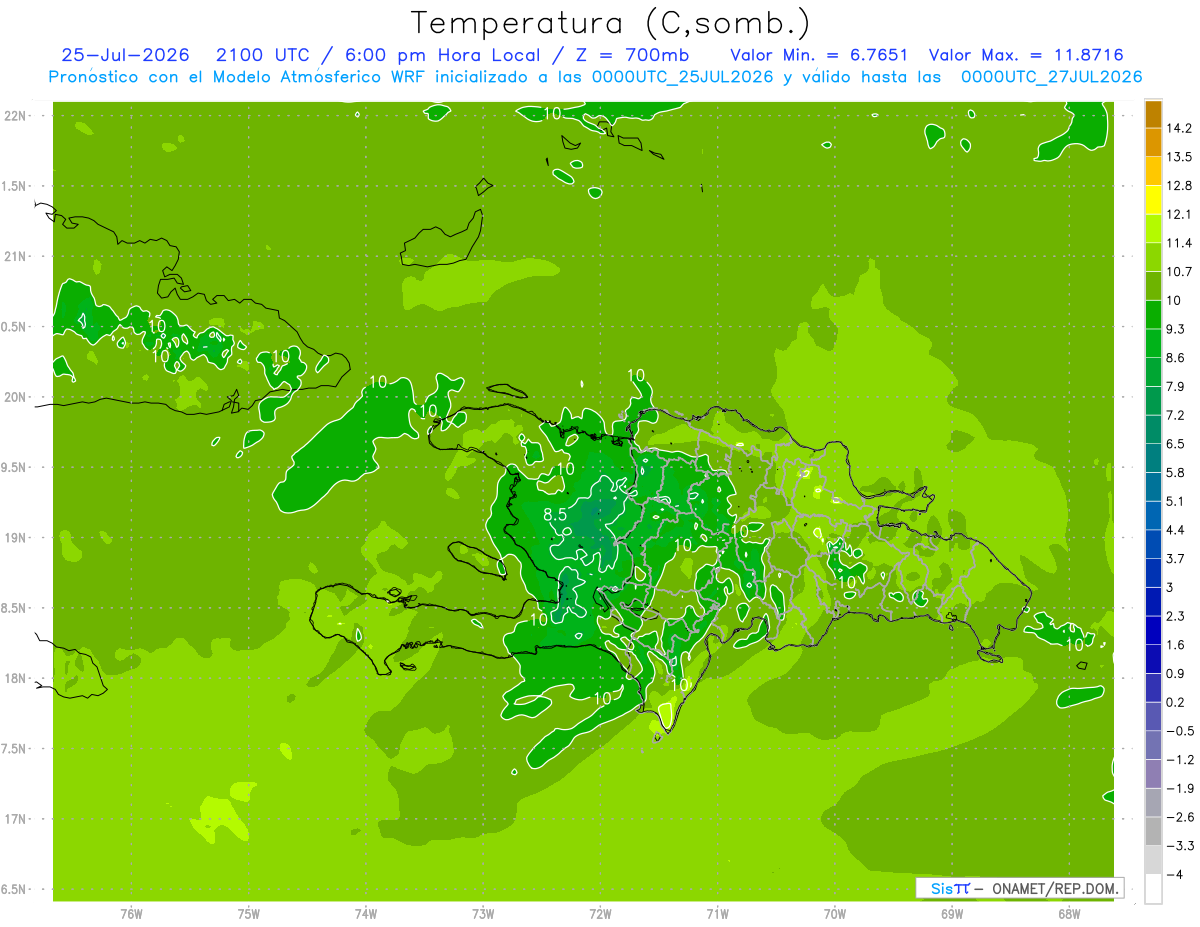Click the '-4' color scale value
The height and width of the screenshot is (927, 1200).
click(1174, 874)
